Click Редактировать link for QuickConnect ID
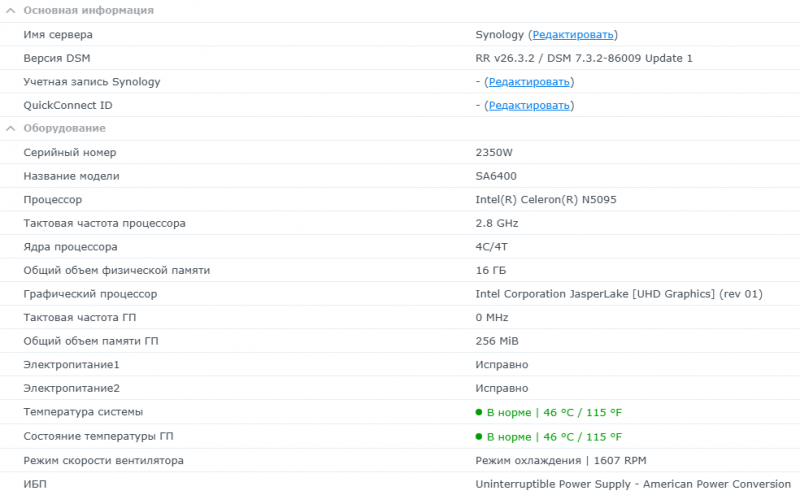The width and height of the screenshot is (800, 495). click(x=529, y=105)
